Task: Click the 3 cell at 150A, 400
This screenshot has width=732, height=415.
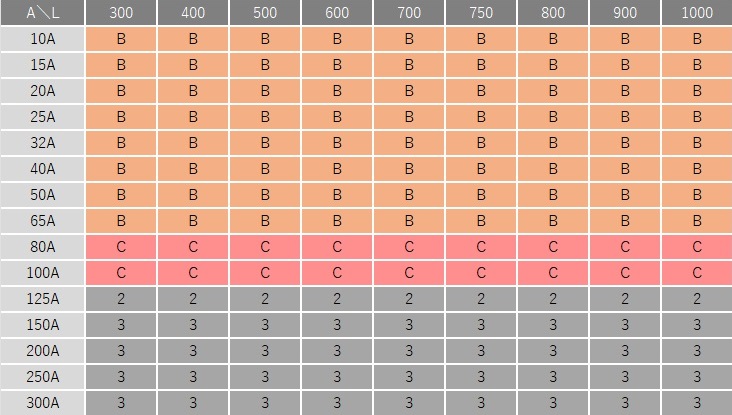Action: [x=193, y=324]
